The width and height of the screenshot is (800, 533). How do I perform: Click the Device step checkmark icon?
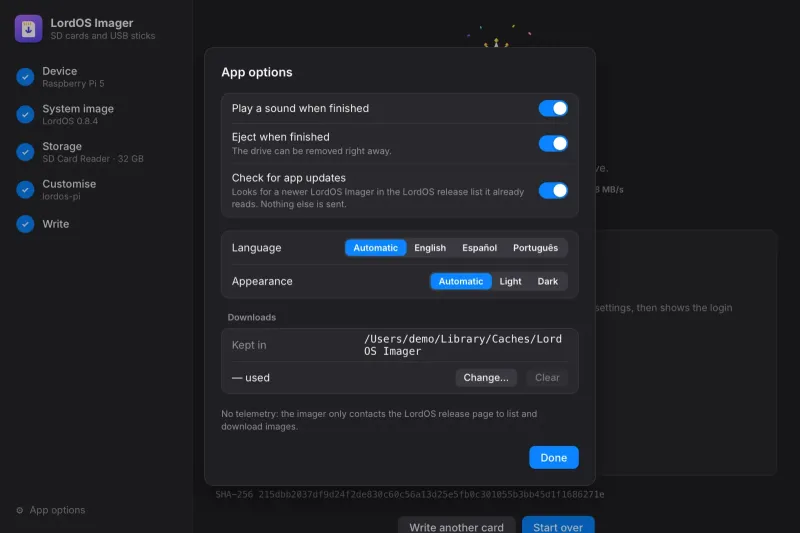pos(25,77)
